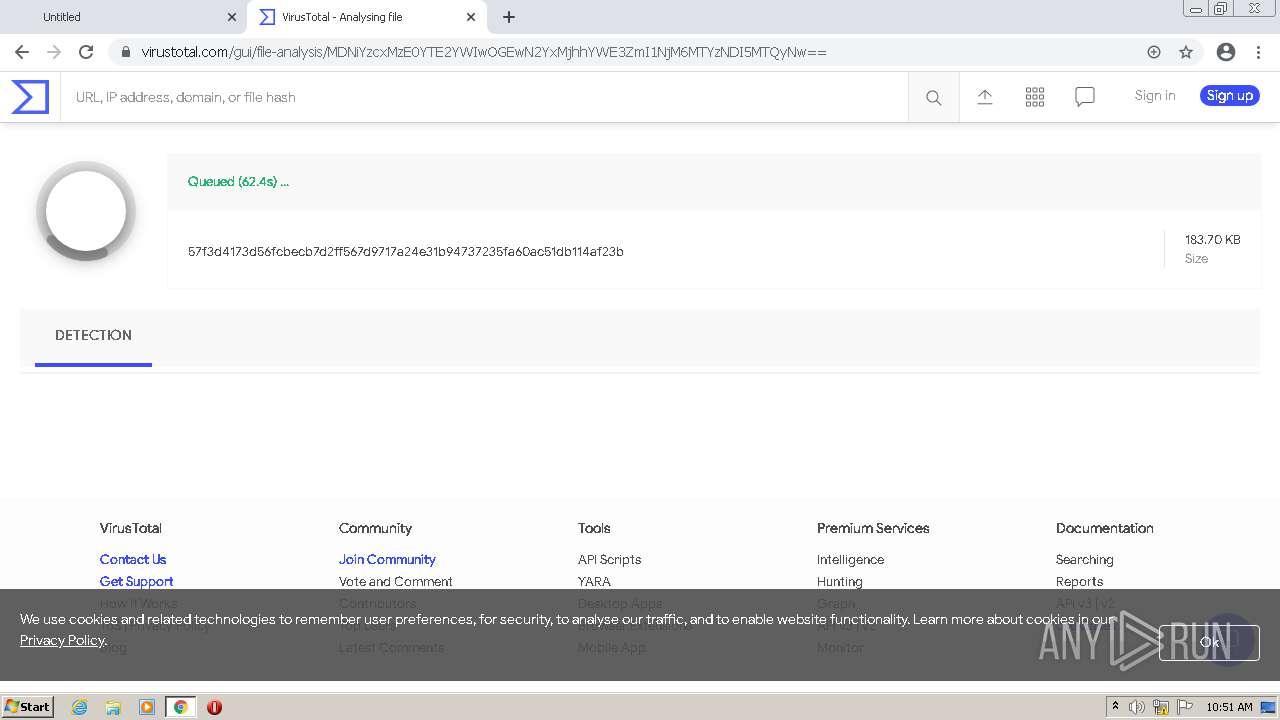Viewport: 1280px width, 720px height.
Task: Click the VirusTotal logo icon
Action: click(30, 97)
